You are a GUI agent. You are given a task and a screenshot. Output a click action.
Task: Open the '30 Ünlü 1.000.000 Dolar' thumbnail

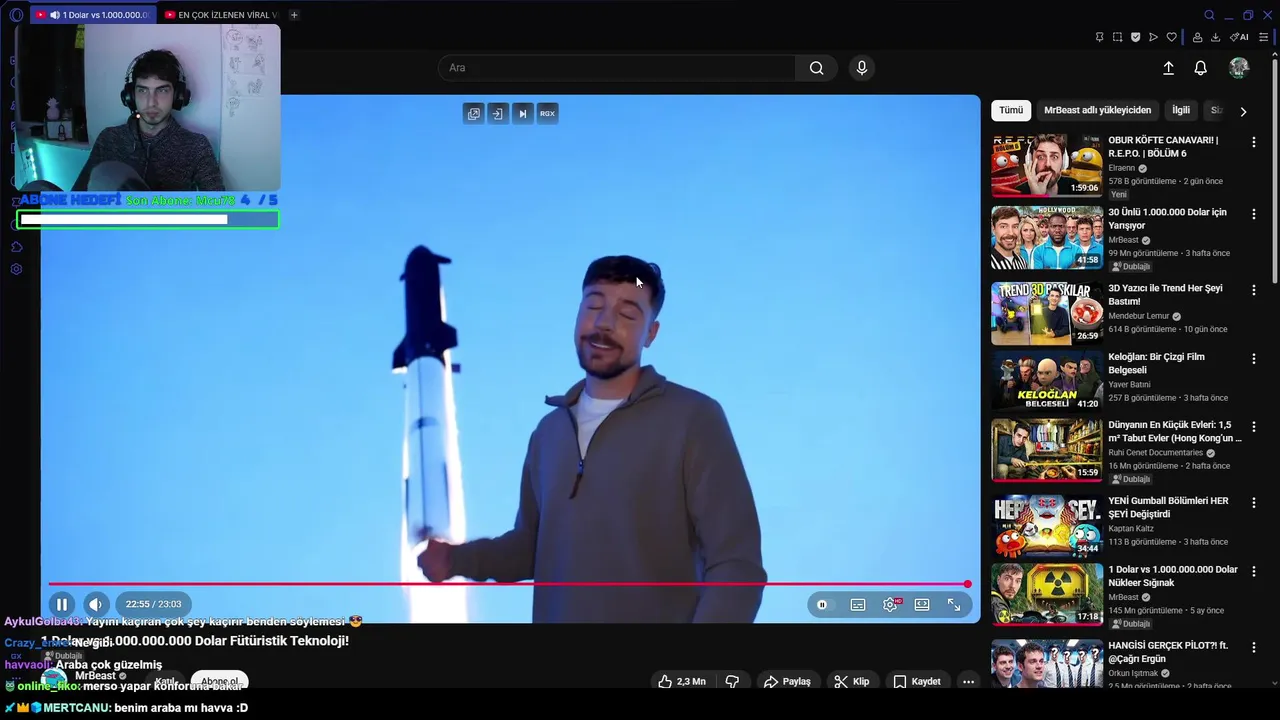click(1047, 238)
